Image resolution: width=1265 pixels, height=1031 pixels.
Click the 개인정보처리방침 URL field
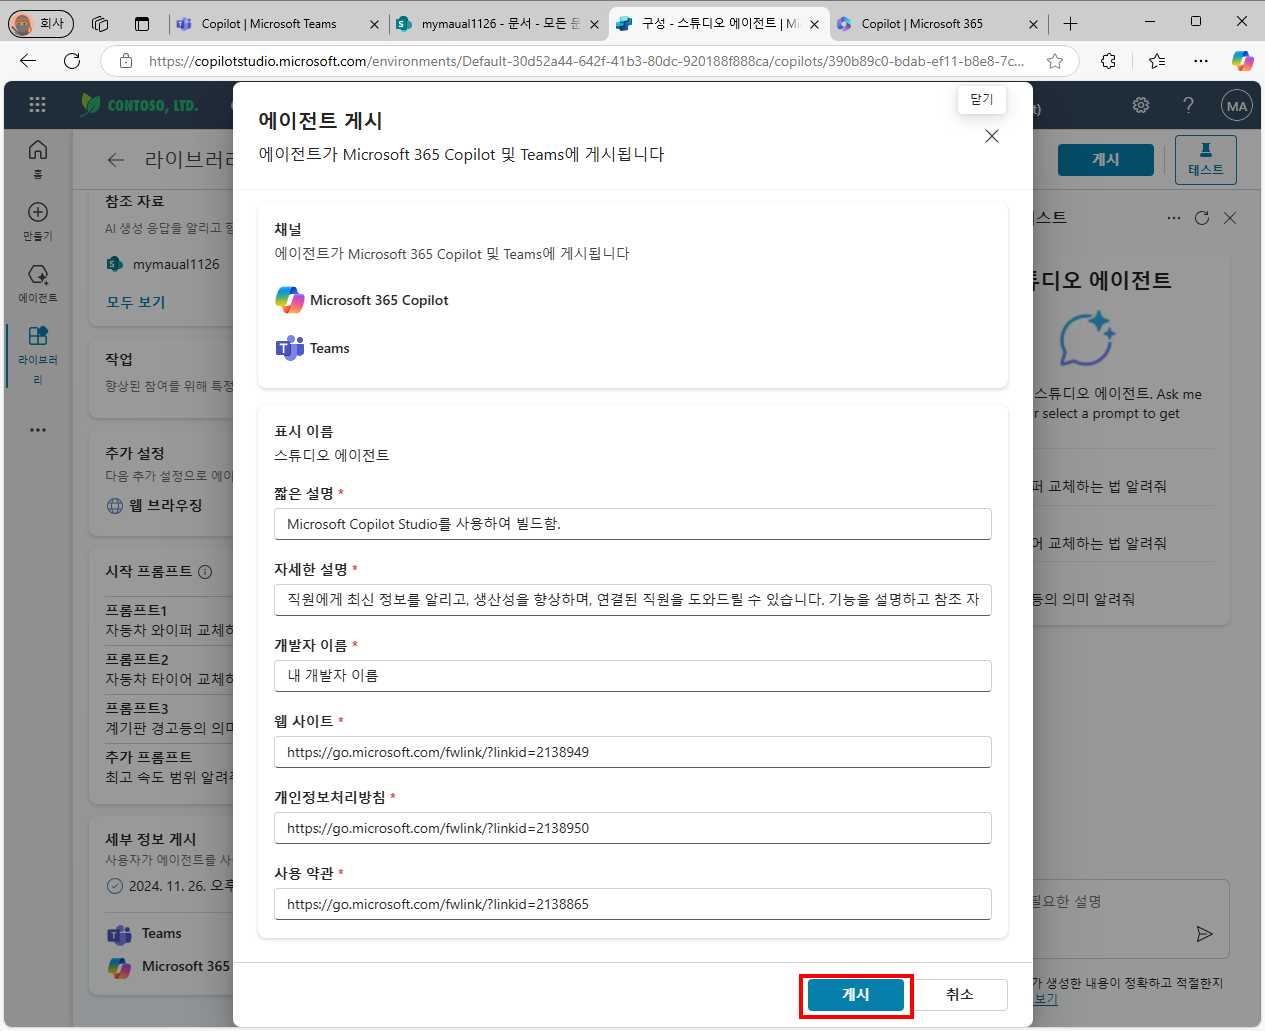(633, 828)
